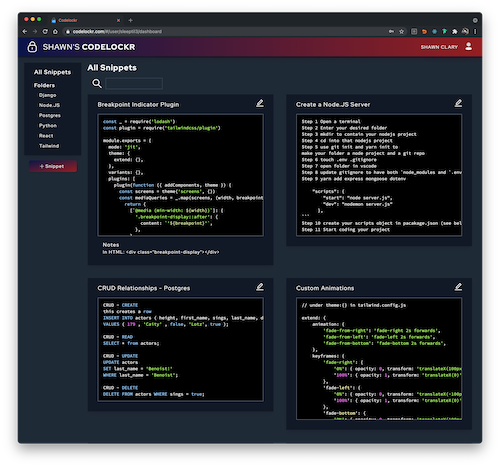Open the browser home page
The width and height of the screenshot is (500, 467).
55,31
